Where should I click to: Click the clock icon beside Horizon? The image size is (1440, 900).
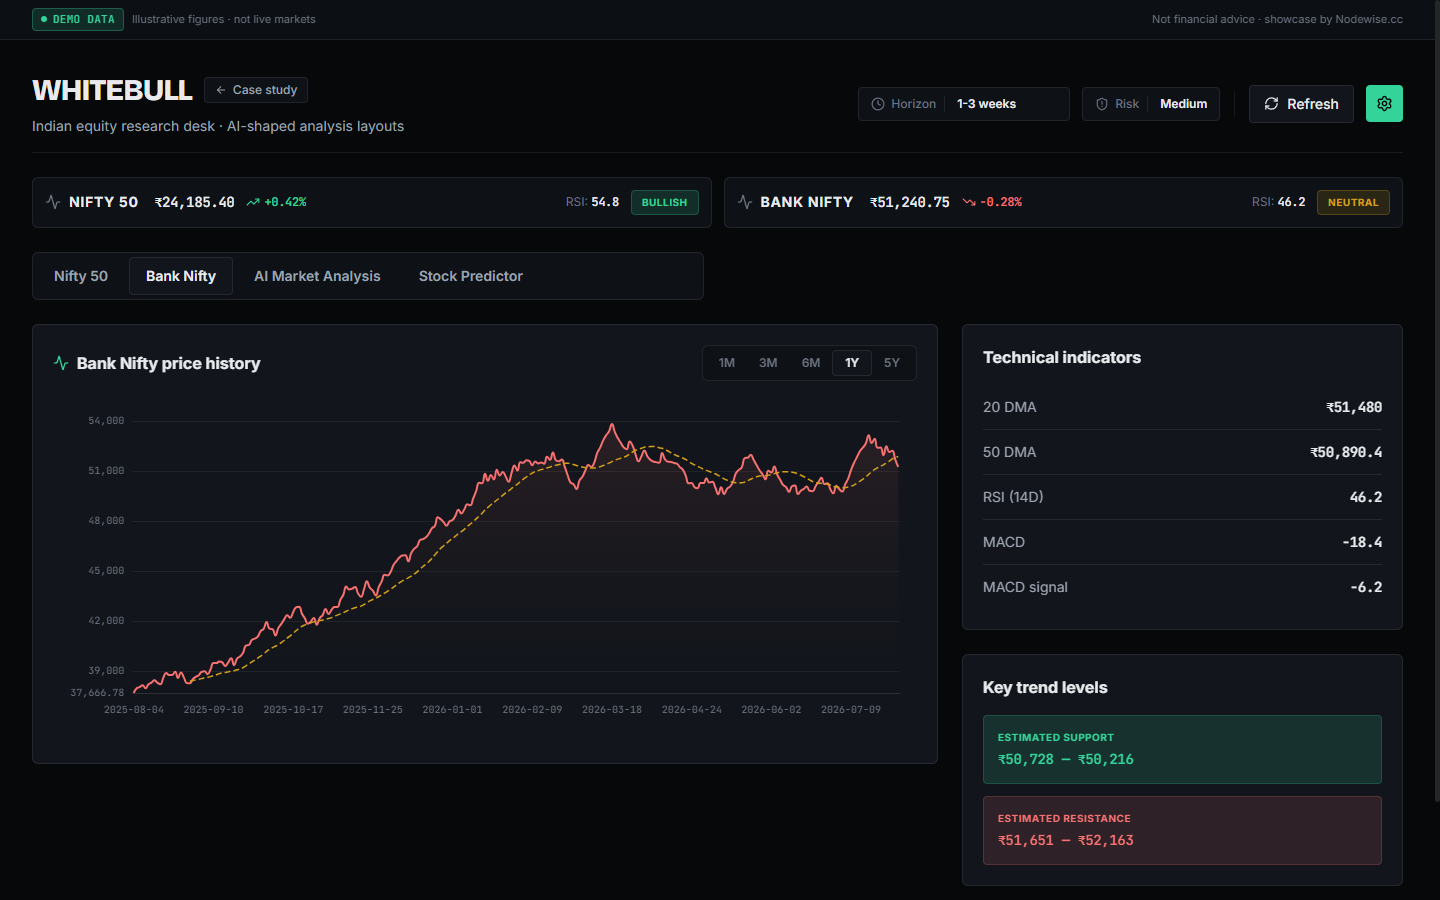pyautogui.click(x=878, y=104)
